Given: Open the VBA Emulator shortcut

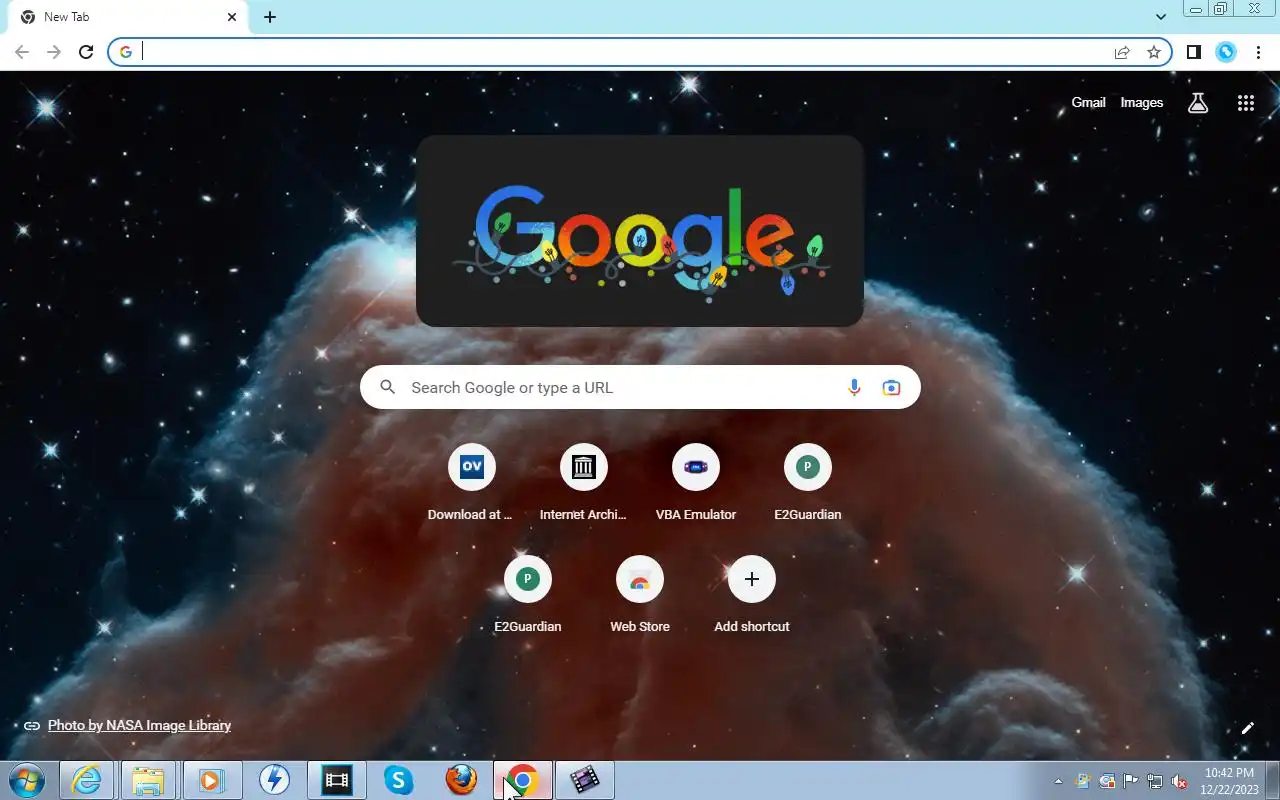Looking at the screenshot, I should (x=696, y=483).
